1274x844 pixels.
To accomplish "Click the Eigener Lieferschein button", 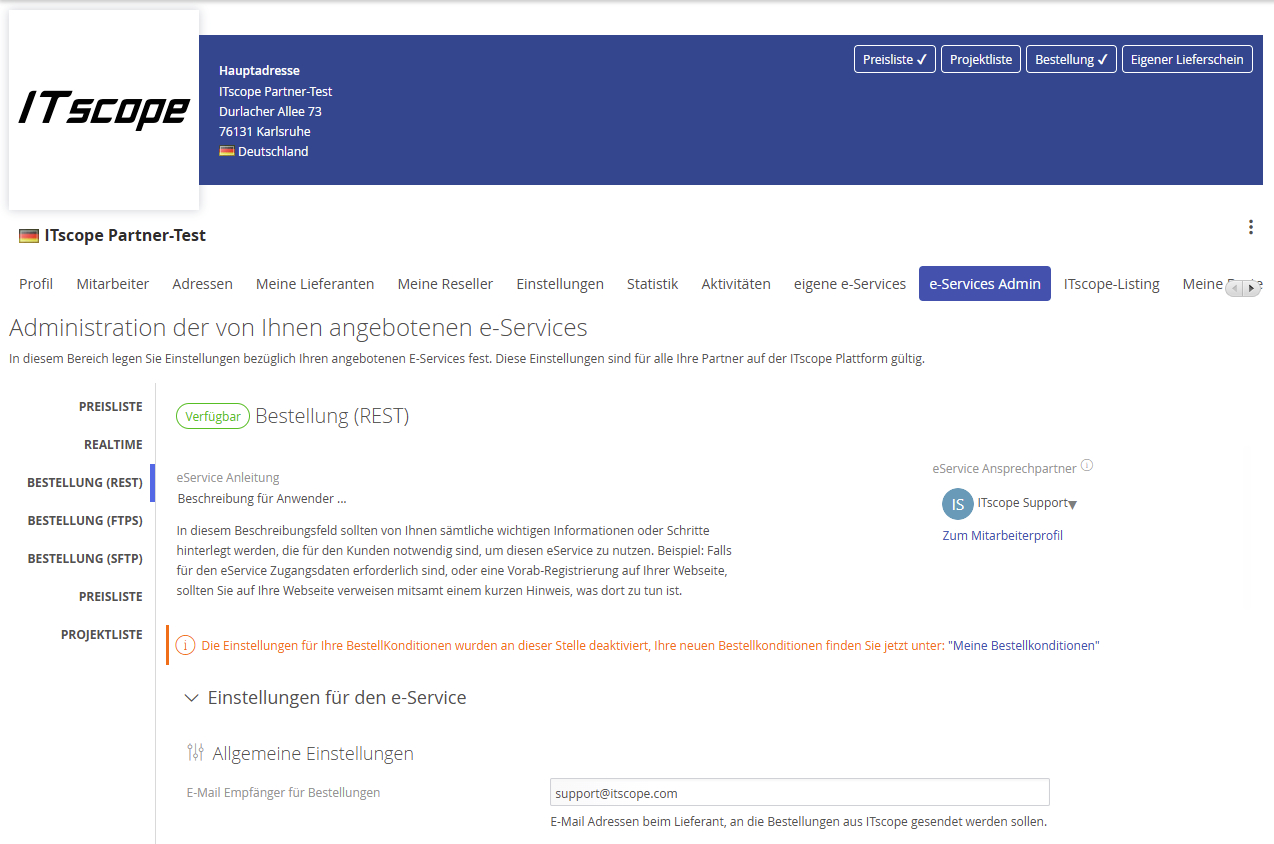I will click(1187, 59).
